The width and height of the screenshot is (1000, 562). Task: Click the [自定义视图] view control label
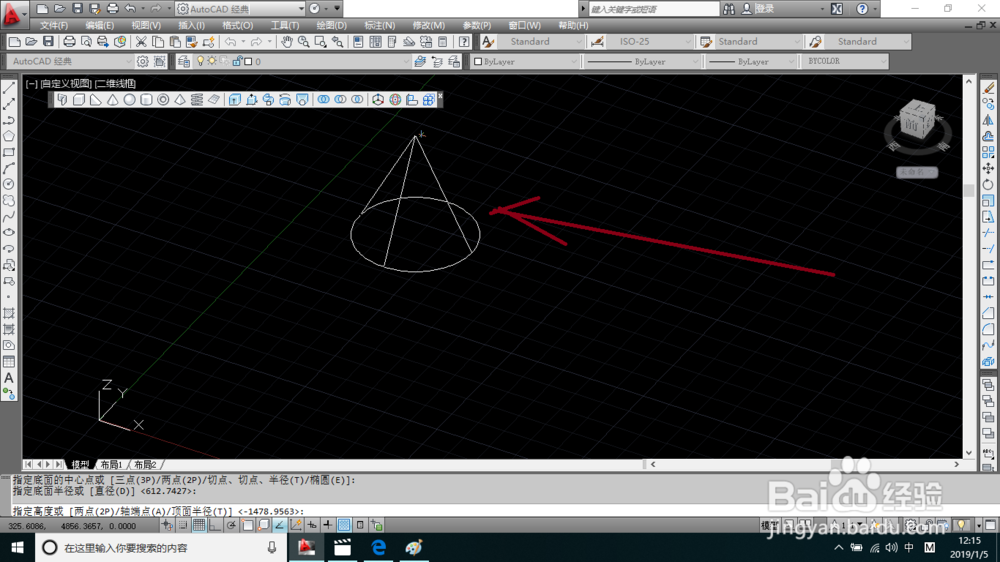(x=66, y=84)
